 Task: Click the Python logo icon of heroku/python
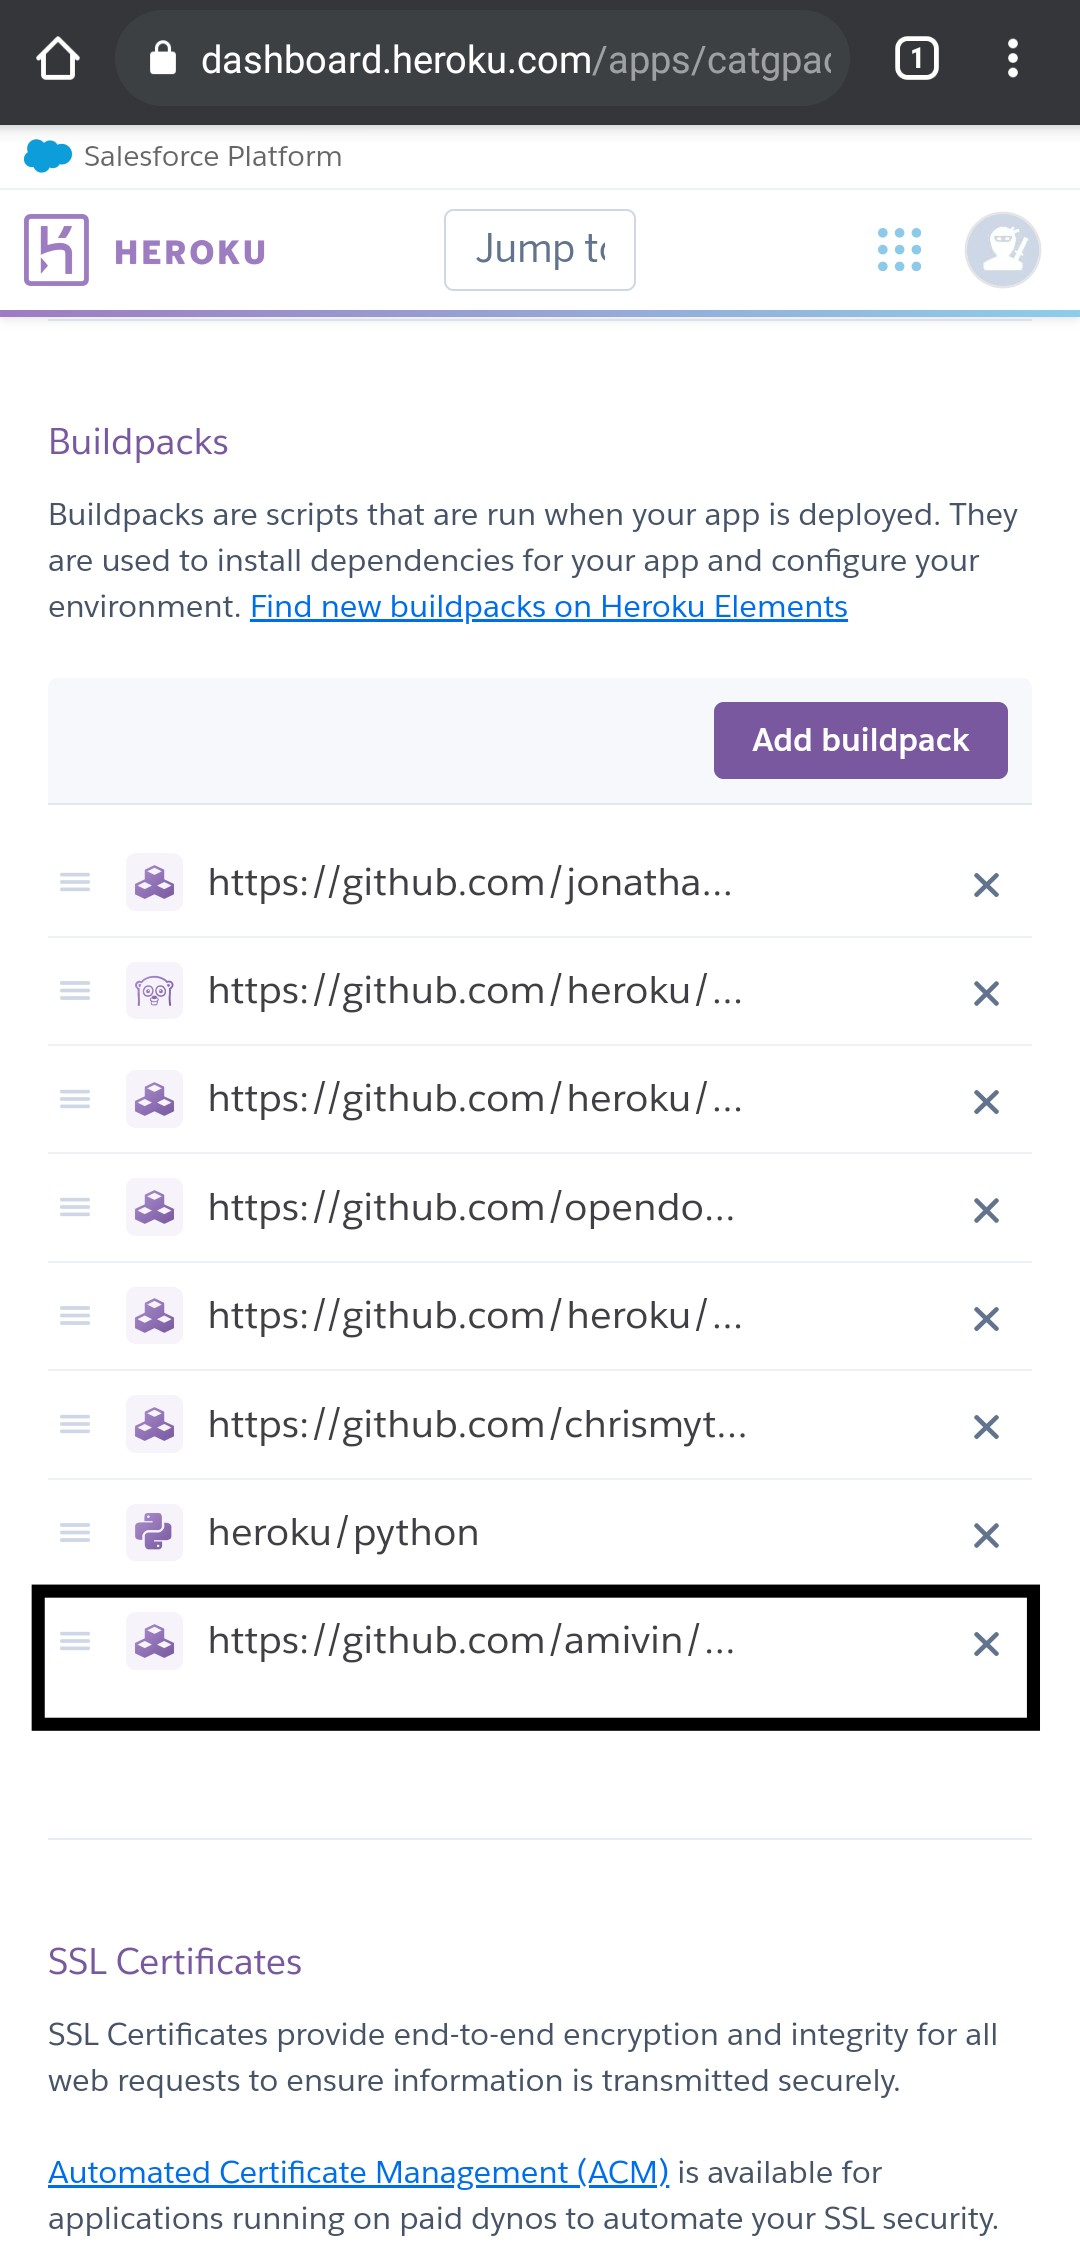pos(154,1532)
